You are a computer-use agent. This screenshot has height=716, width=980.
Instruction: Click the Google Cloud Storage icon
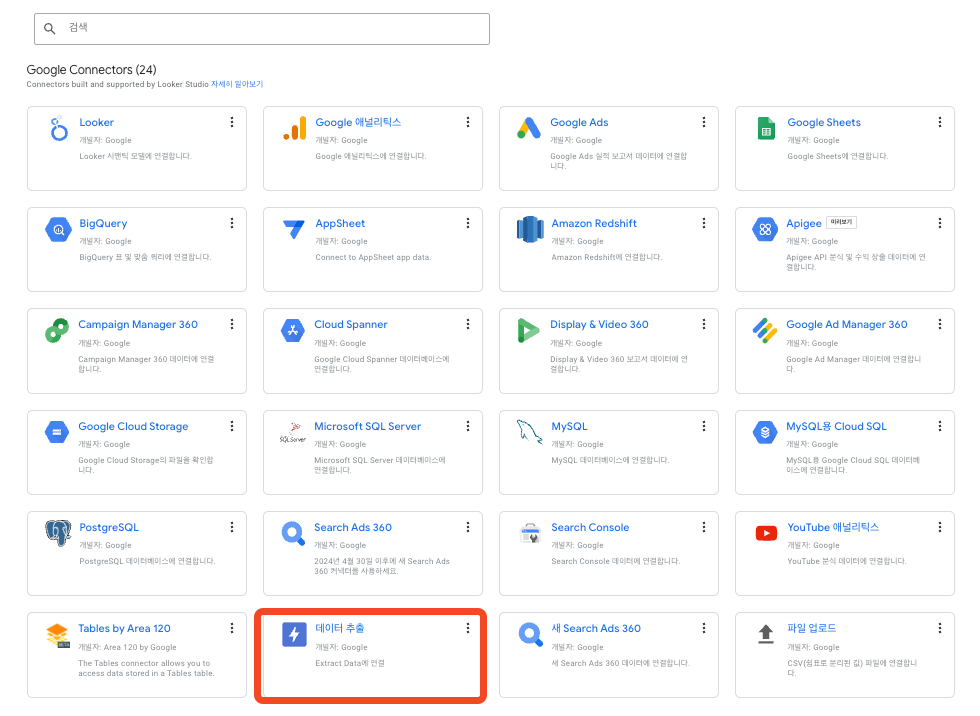[57, 432]
